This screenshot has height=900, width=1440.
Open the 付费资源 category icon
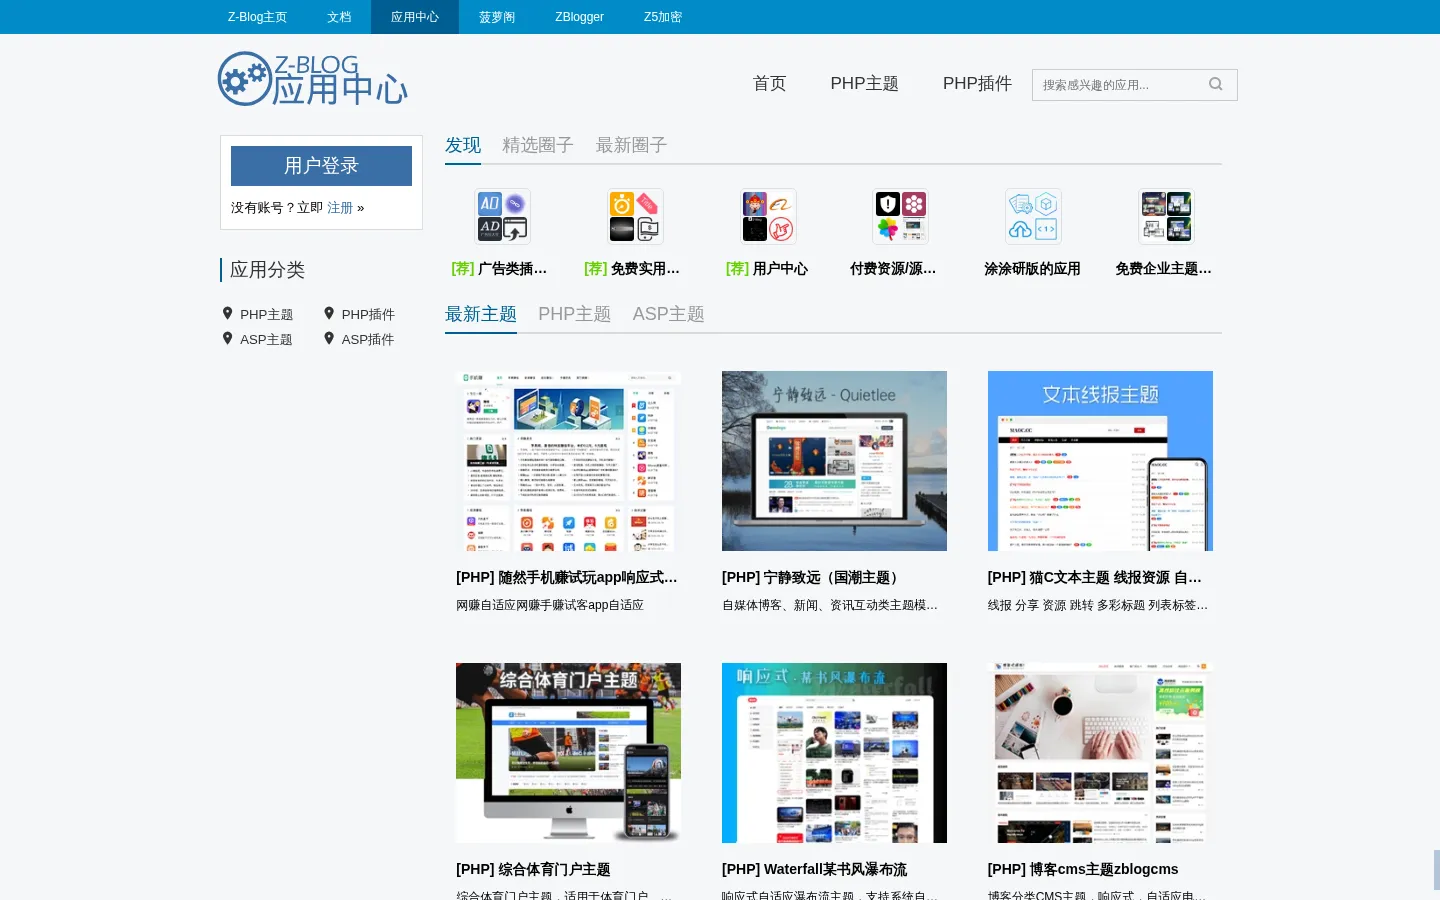(x=901, y=216)
